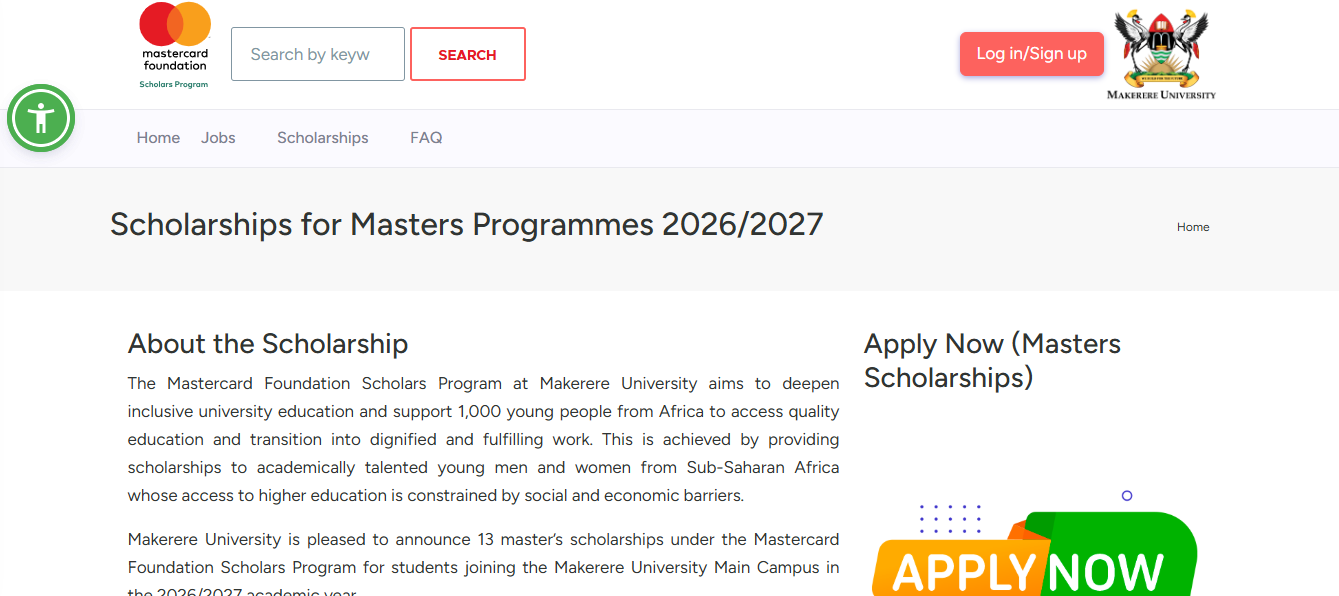Open the Scholarships menu item

click(322, 137)
